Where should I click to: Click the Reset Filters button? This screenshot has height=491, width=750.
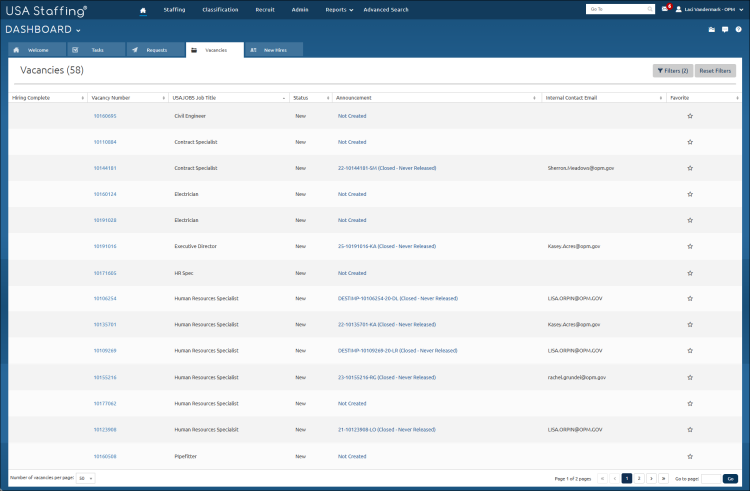(715, 71)
